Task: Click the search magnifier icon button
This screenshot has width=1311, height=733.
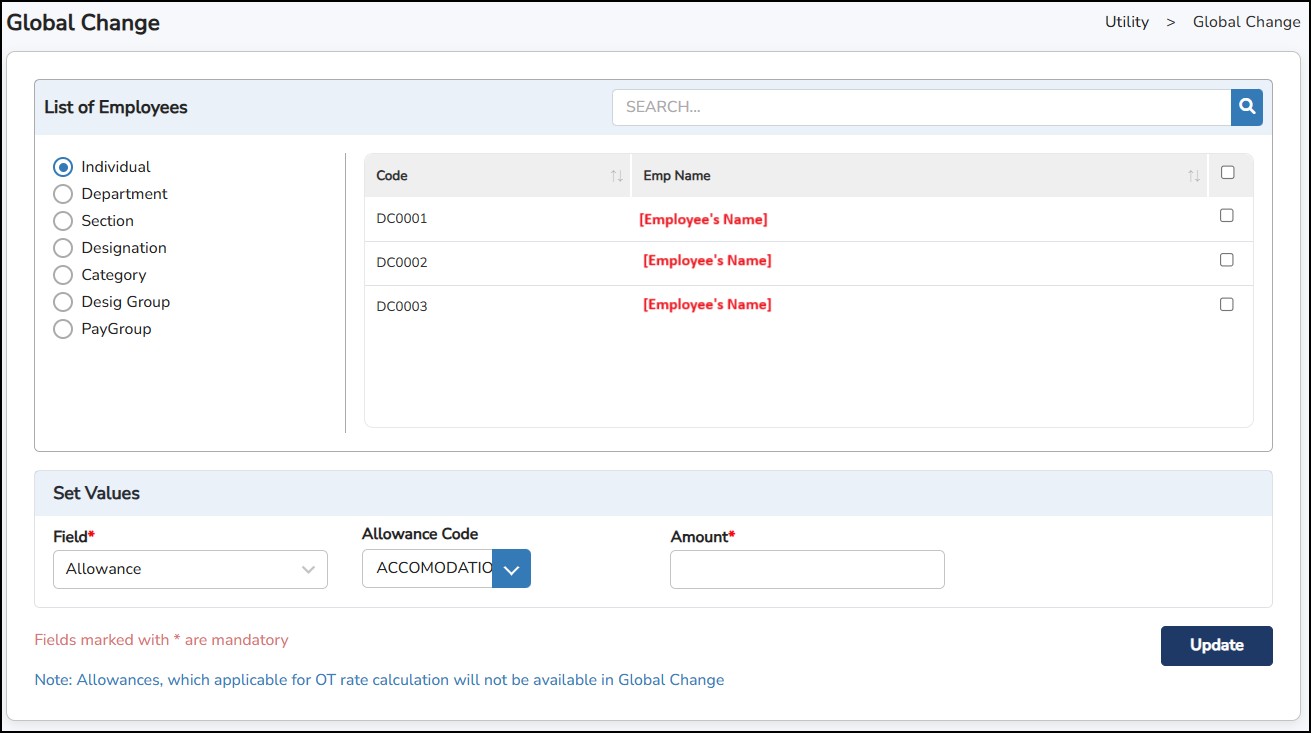Action: pyautogui.click(x=1246, y=107)
